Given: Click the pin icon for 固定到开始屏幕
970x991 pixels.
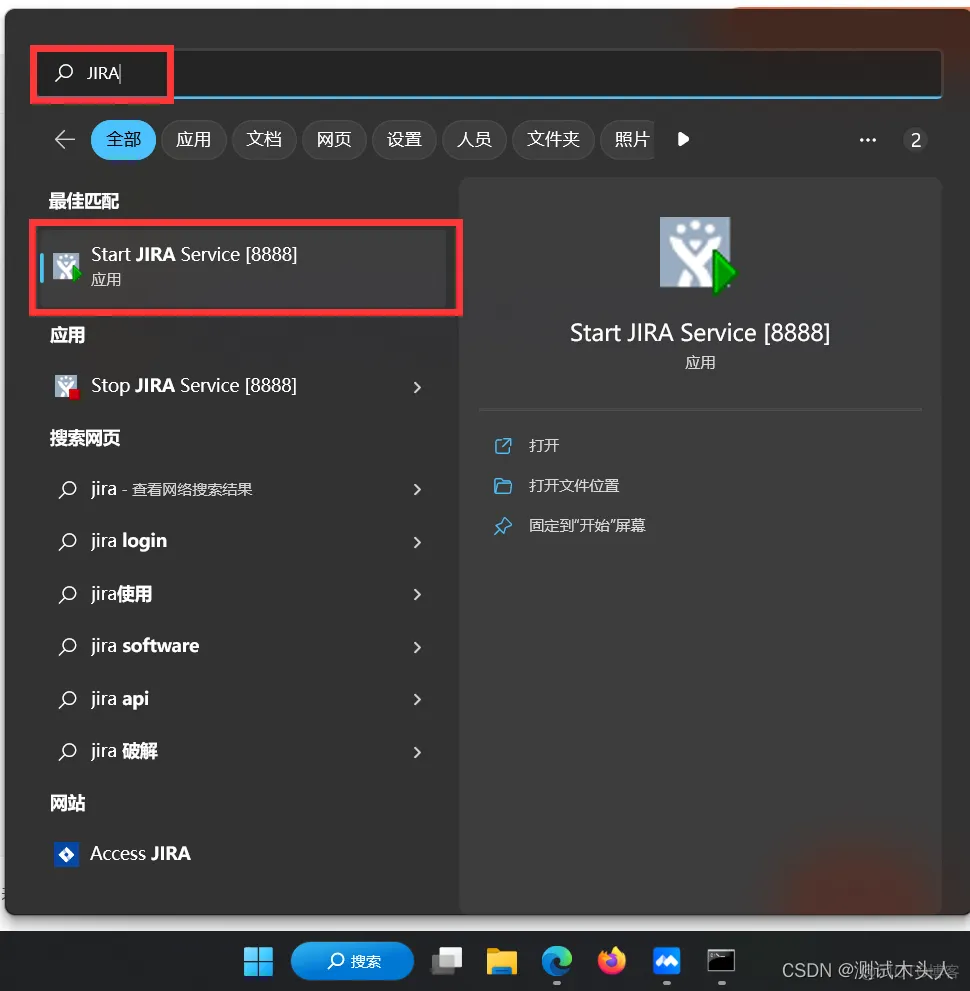Looking at the screenshot, I should point(503,525).
